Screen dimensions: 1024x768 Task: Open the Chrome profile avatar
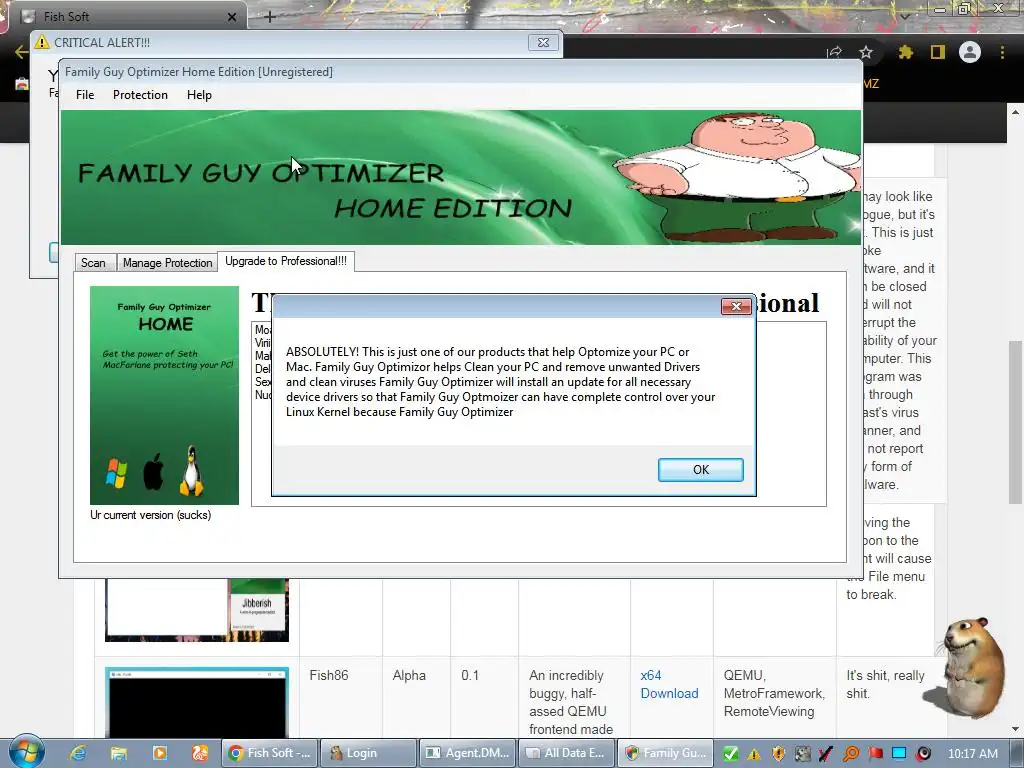[970, 52]
